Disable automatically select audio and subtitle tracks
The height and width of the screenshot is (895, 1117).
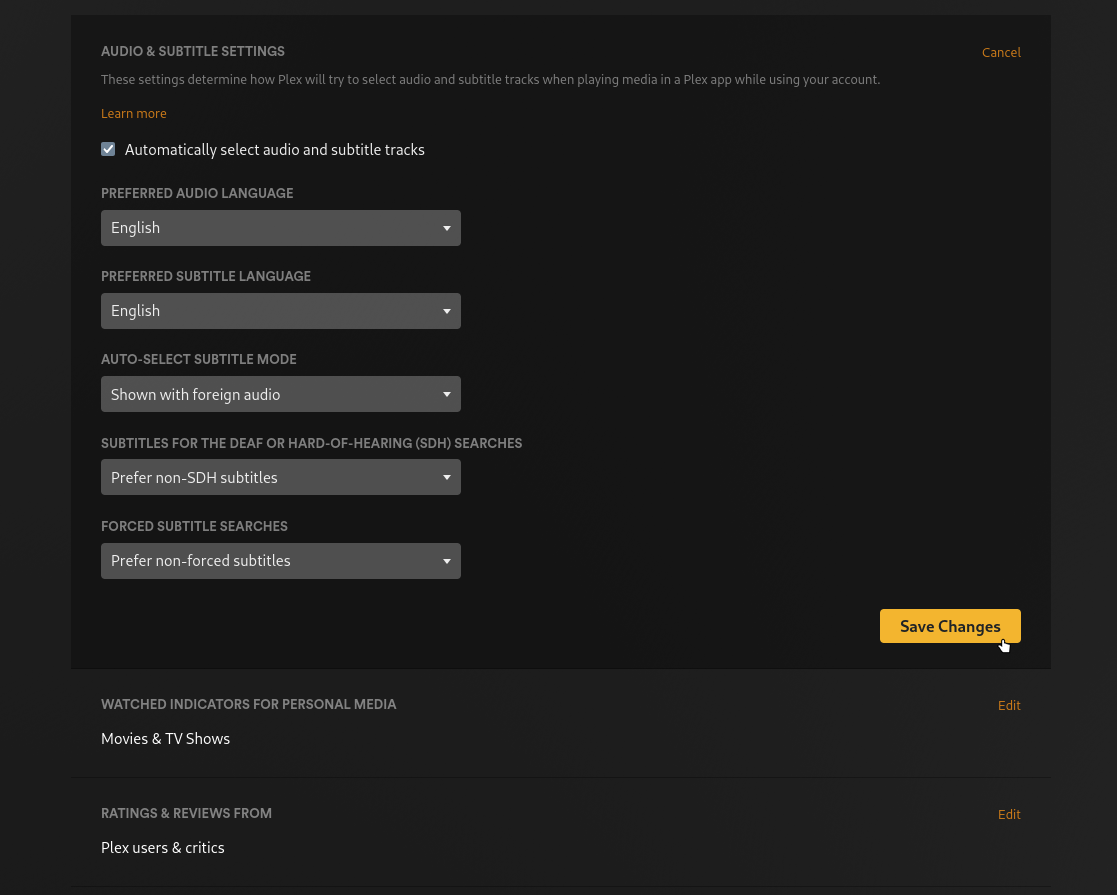[x=108, y=148]
